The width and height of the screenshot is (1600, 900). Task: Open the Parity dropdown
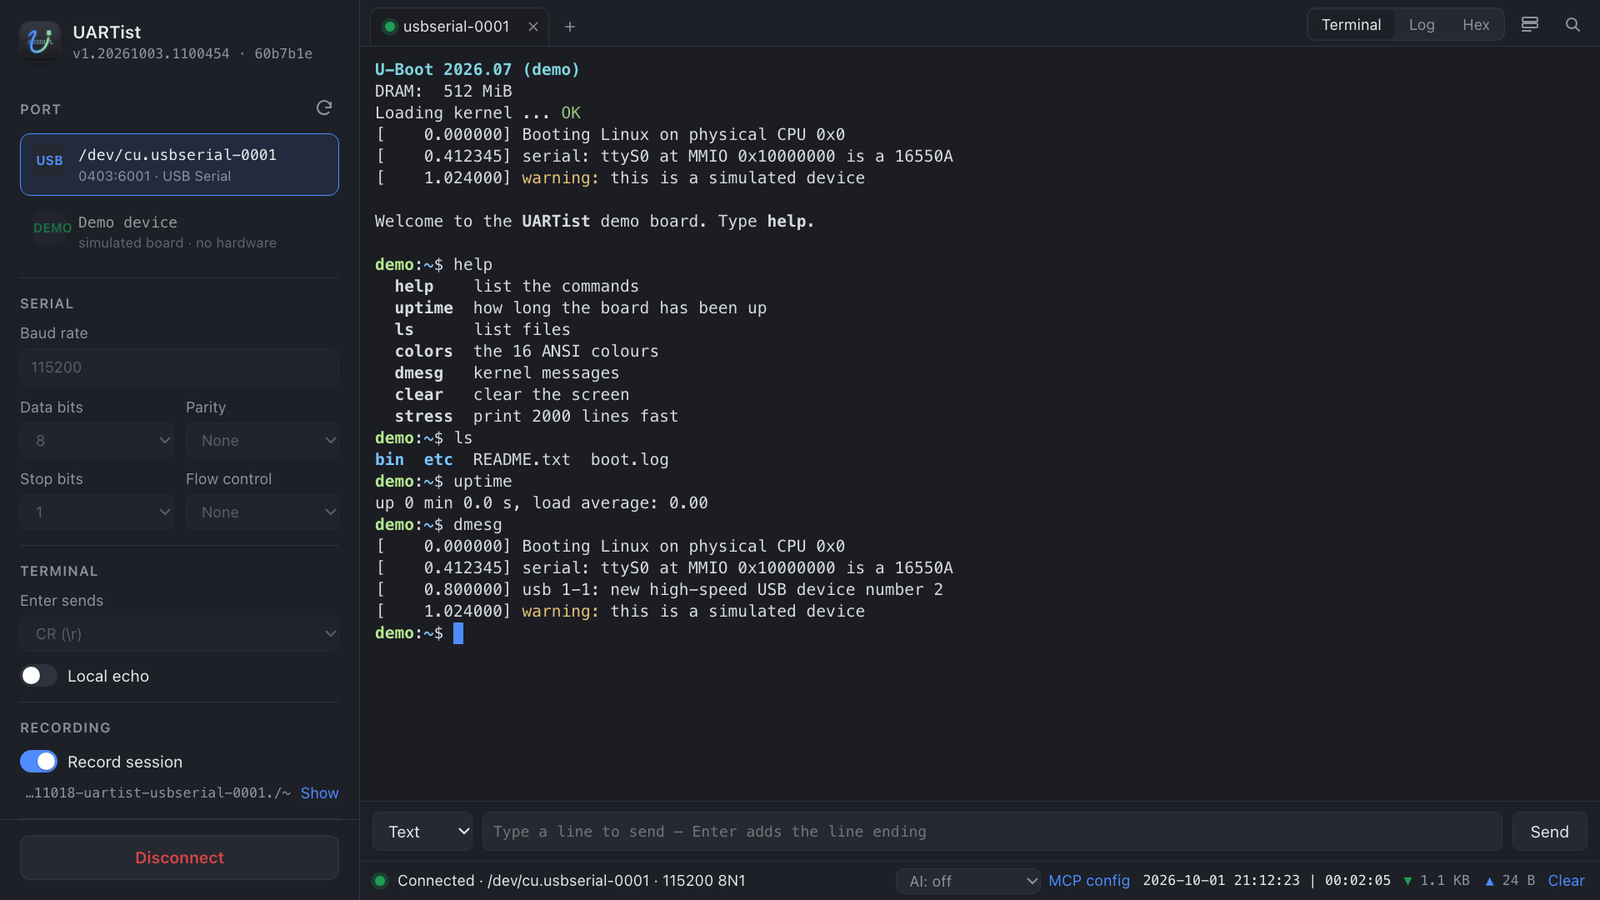point(262,441)
